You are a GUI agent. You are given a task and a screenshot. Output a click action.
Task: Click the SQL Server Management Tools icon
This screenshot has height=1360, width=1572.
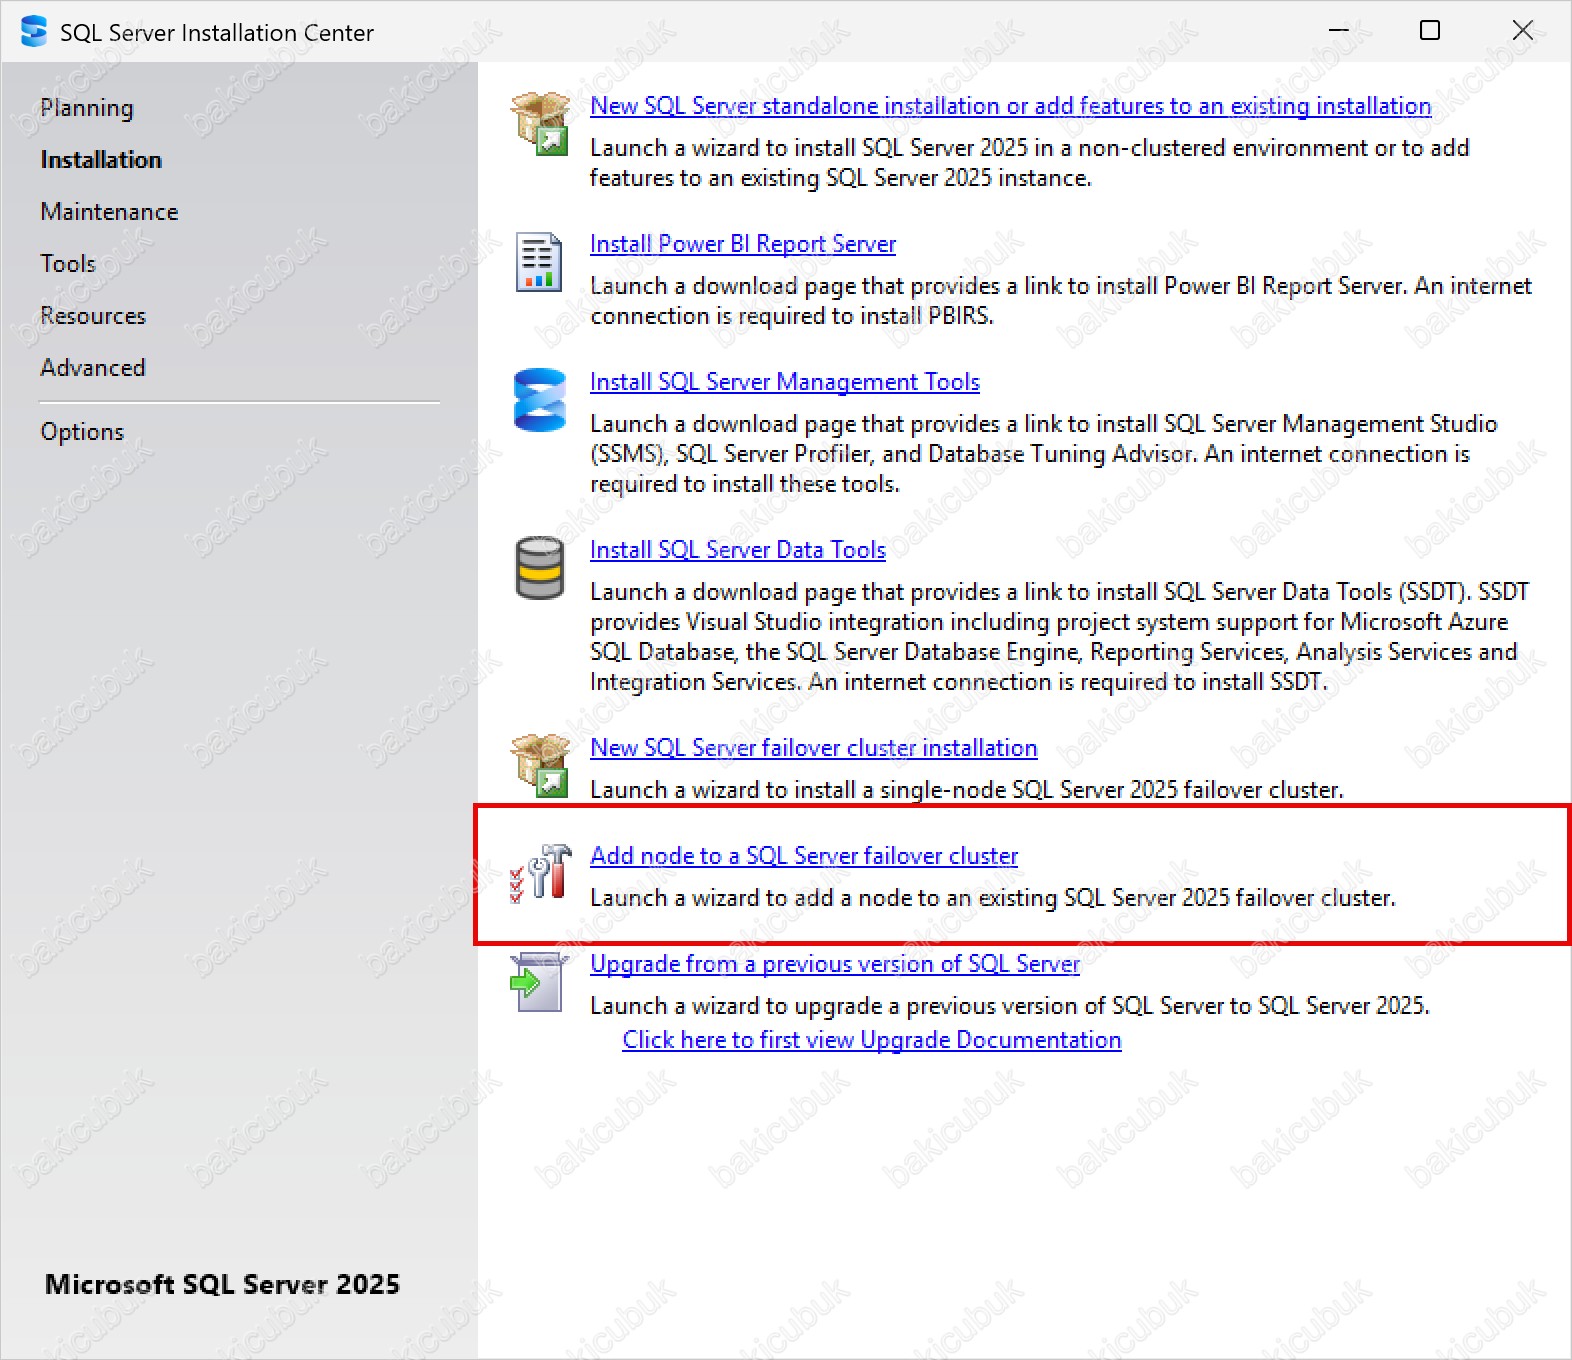(x=539, y=400)
